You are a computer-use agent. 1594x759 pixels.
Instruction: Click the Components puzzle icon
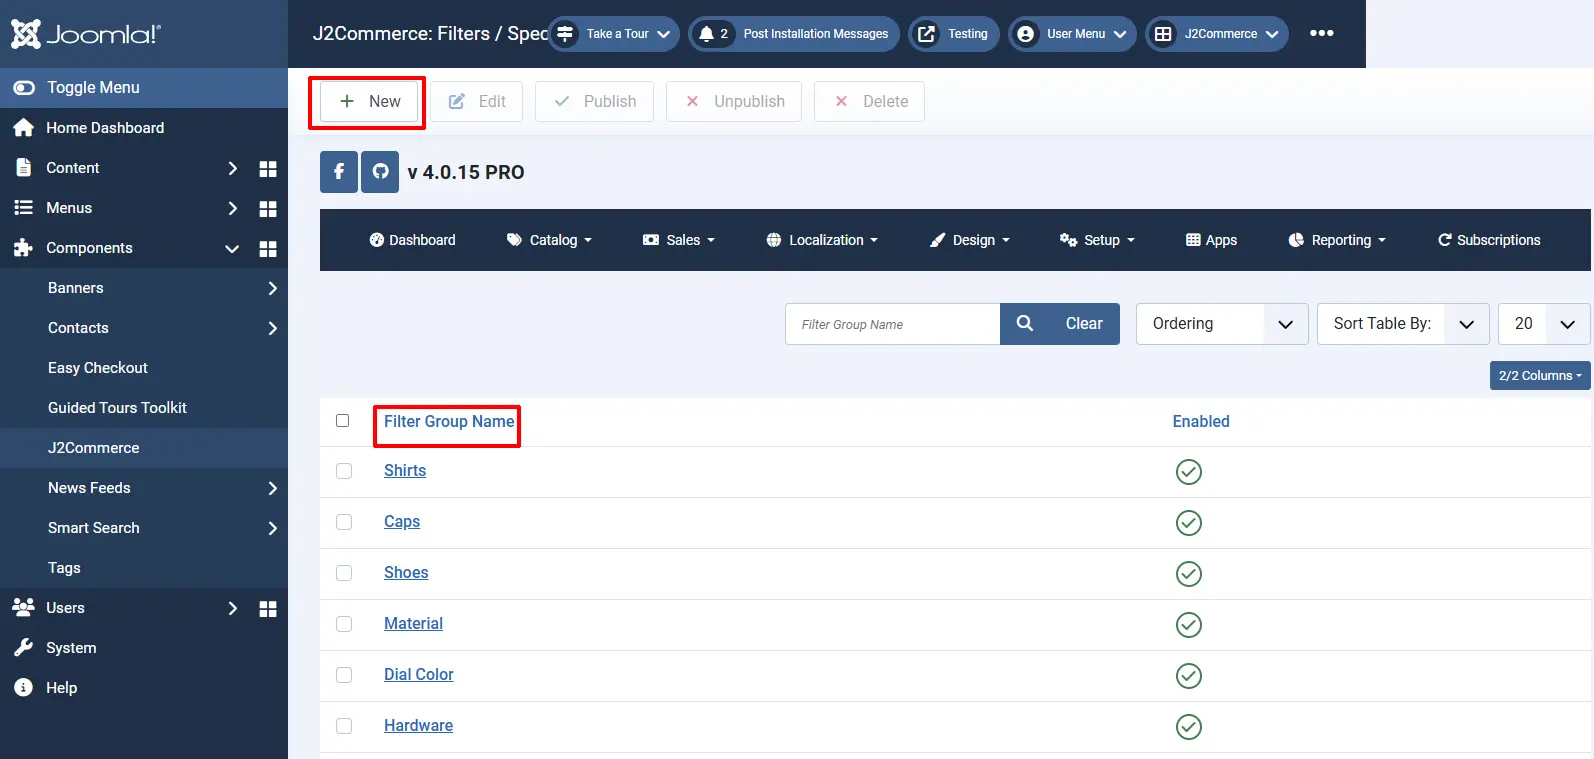click(x=24, y=248)
